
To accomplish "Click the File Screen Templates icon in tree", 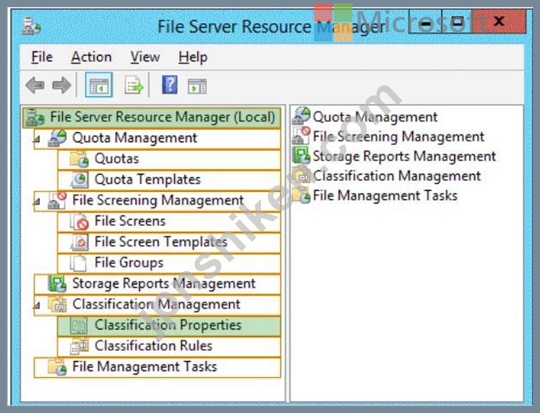I will coord(80,242).
